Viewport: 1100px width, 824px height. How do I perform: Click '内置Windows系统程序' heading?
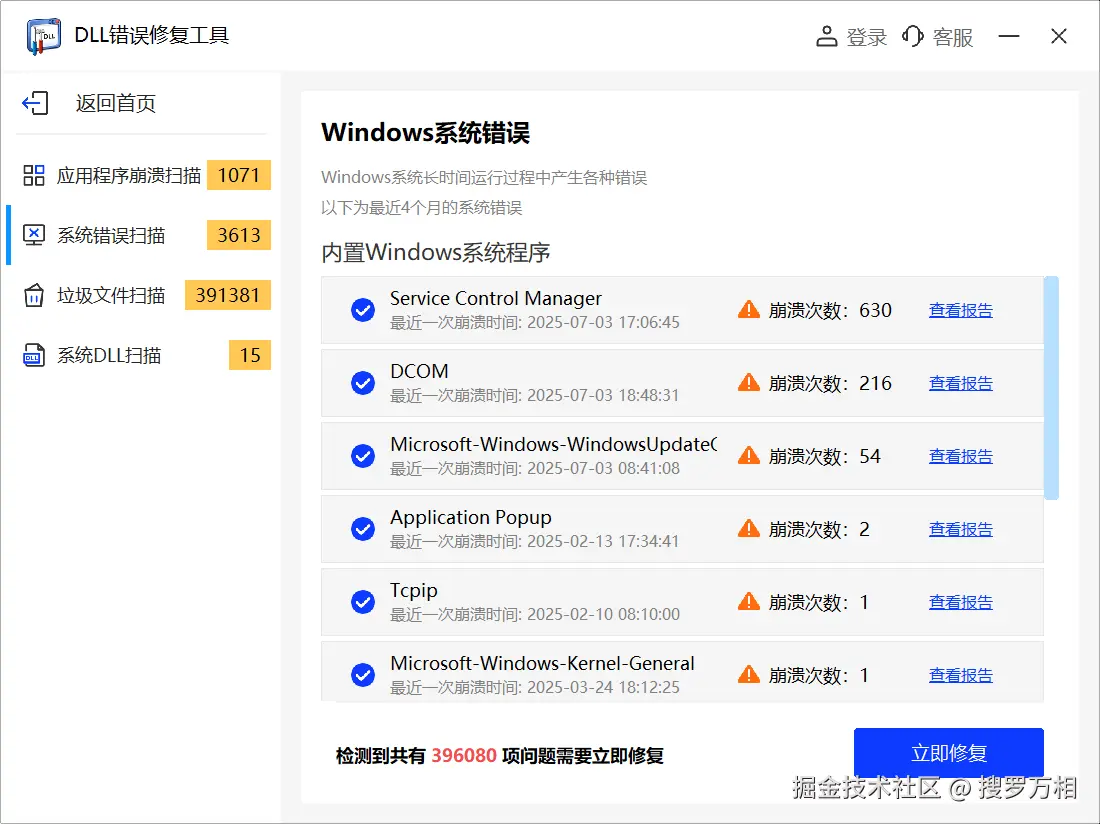pos(435,252)
